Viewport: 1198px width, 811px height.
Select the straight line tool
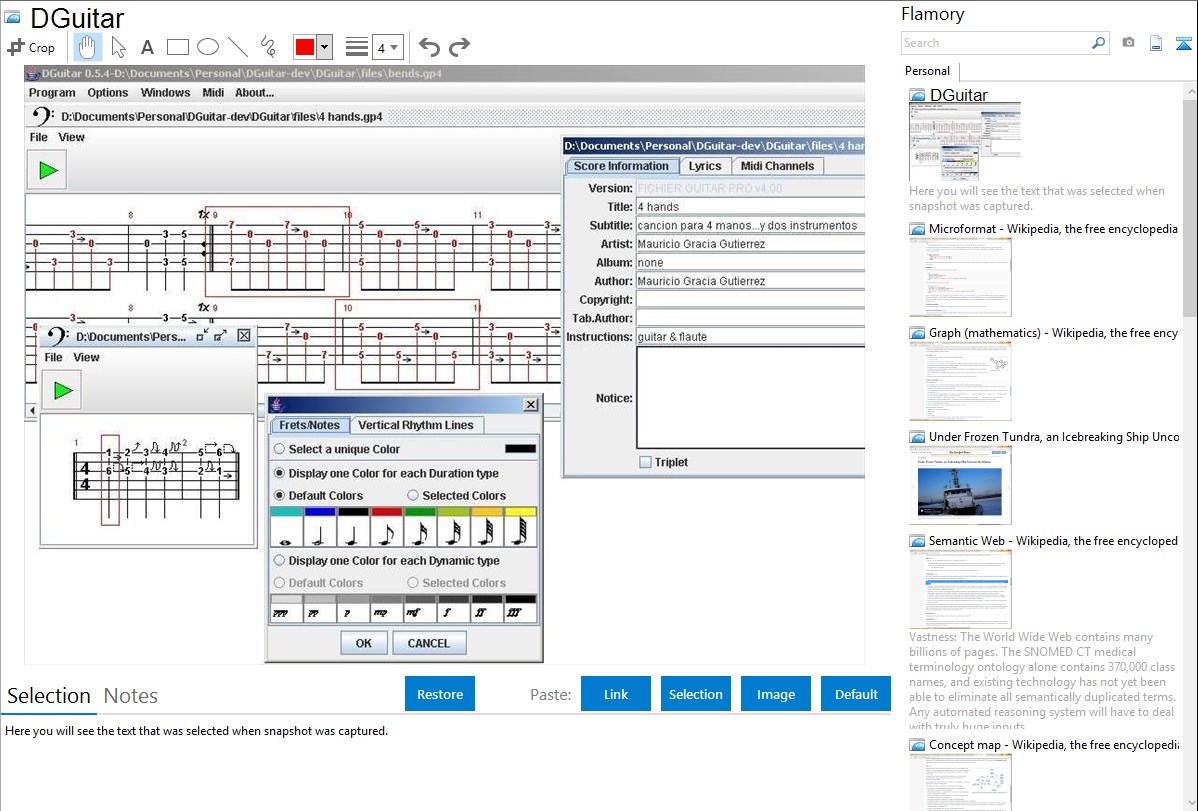point(238,47)
